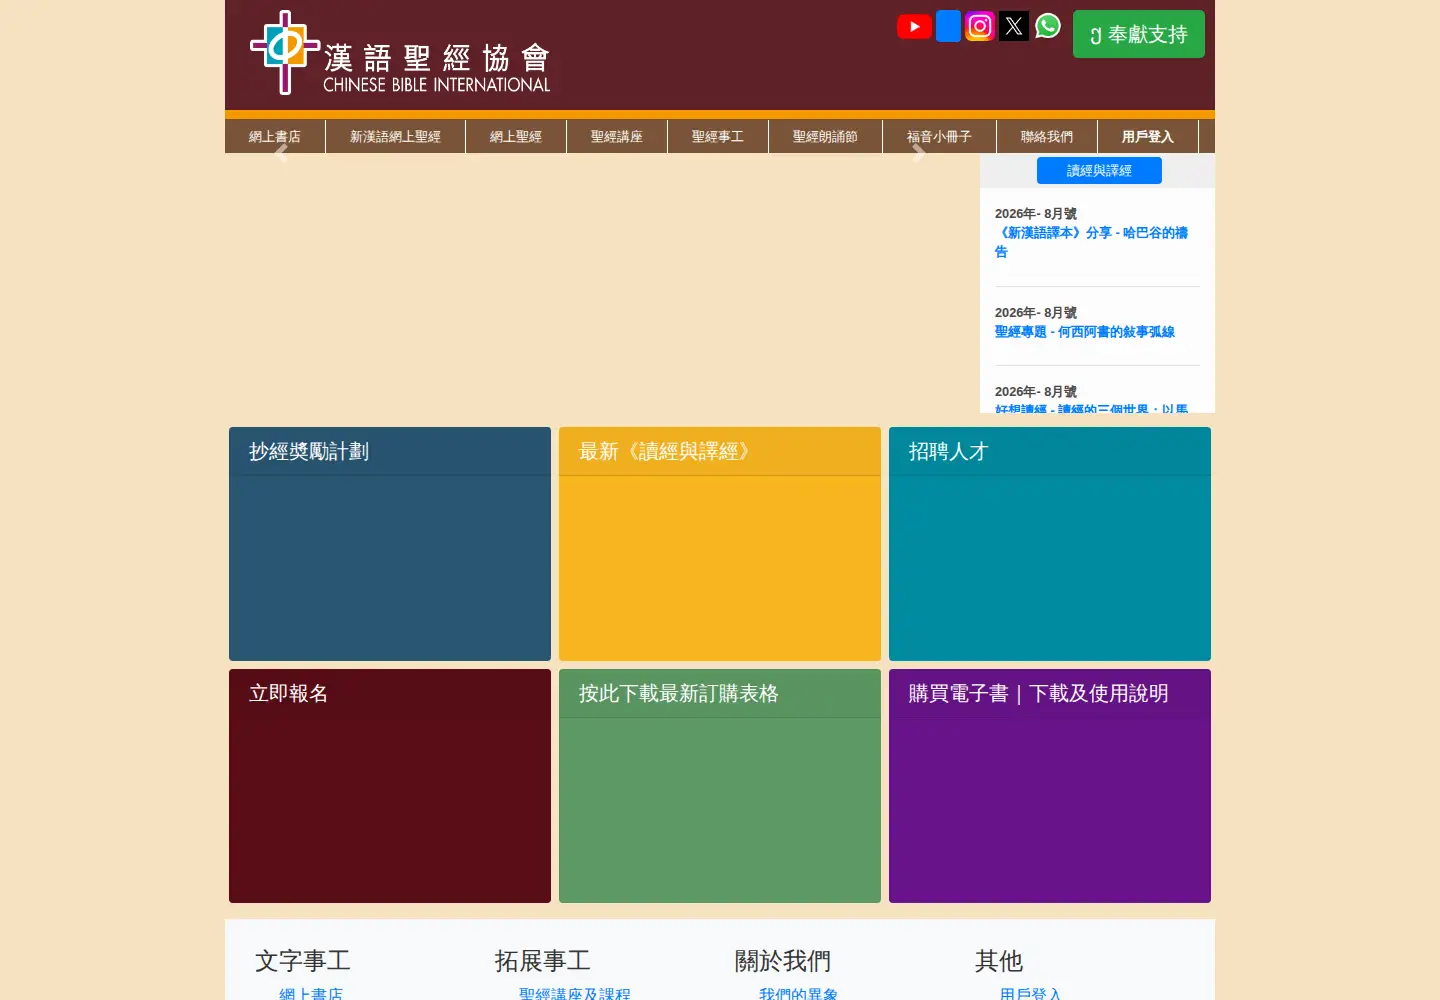
Task: Open the 購買電子書 purple card
Action: (x=1050, y=786)
